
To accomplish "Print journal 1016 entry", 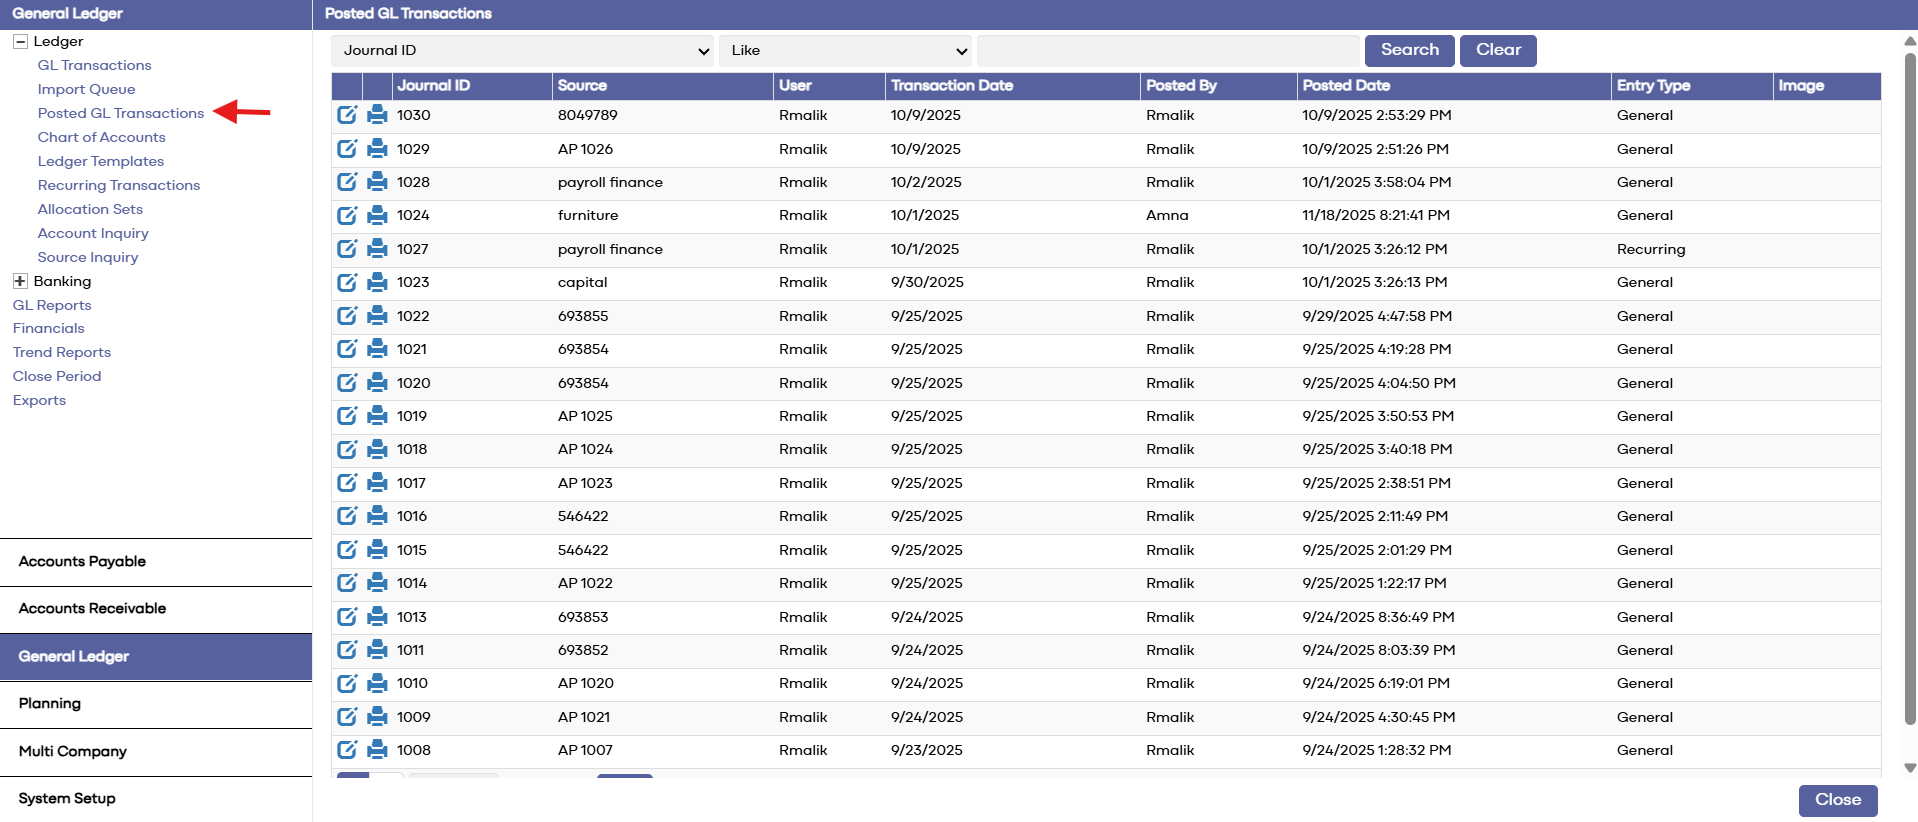I will (x=377, y=516).
